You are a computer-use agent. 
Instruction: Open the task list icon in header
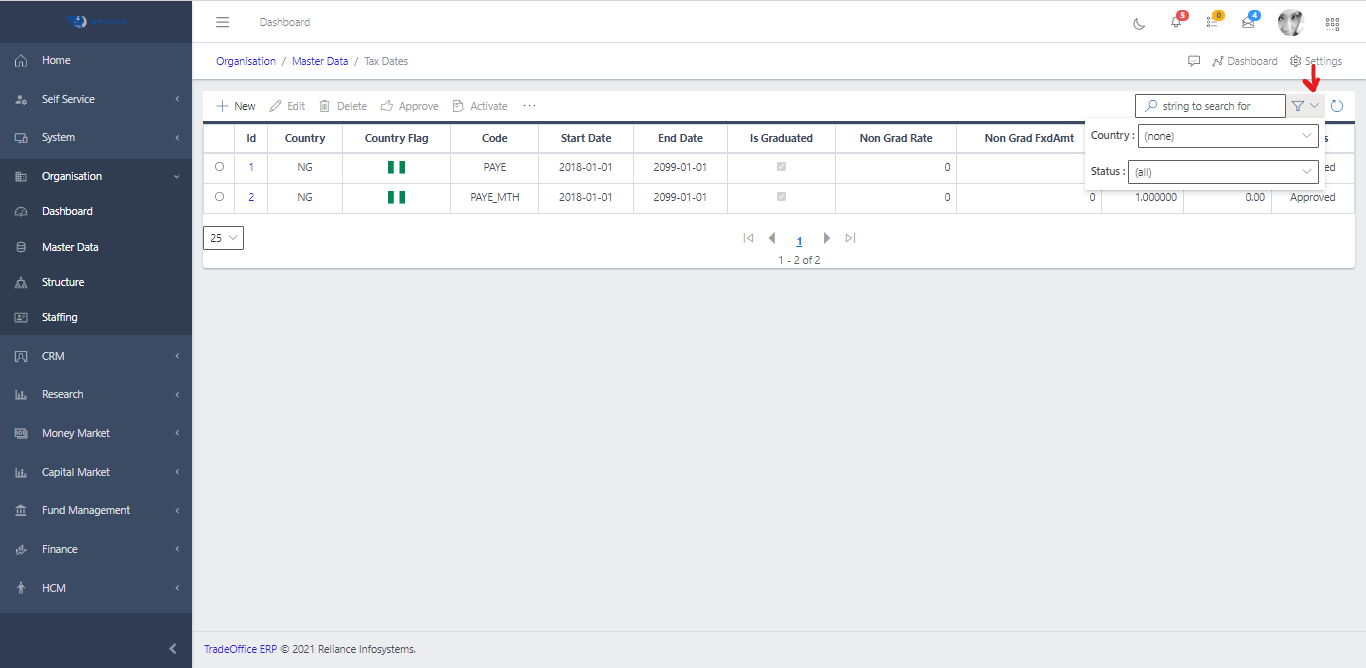(1212, 22)
